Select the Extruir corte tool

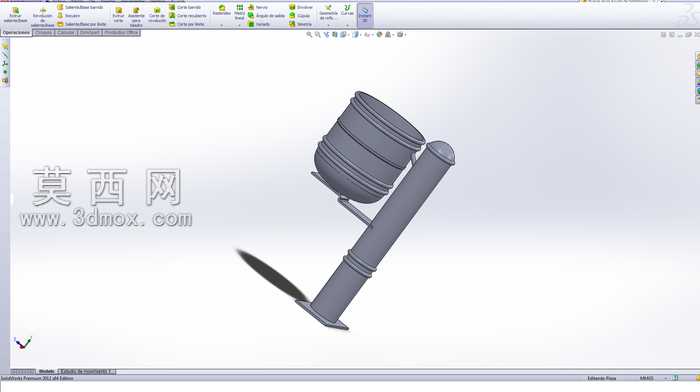pos(118,15)
